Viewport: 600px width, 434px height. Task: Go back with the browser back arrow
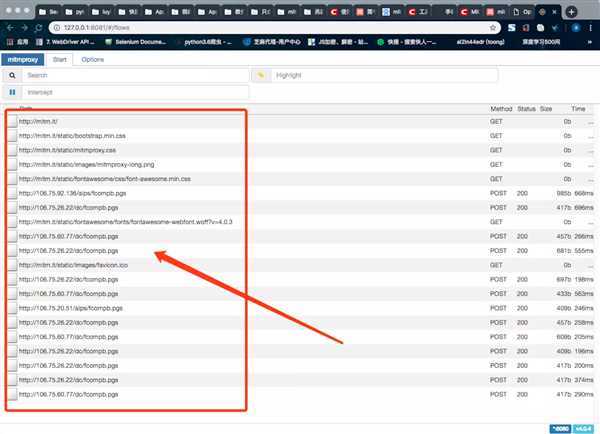(x=10, y=28)
